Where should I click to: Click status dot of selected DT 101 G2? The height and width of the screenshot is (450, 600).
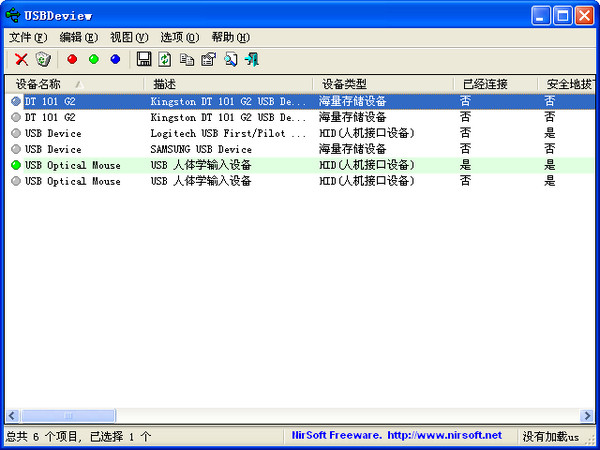[x=16, y=101]
